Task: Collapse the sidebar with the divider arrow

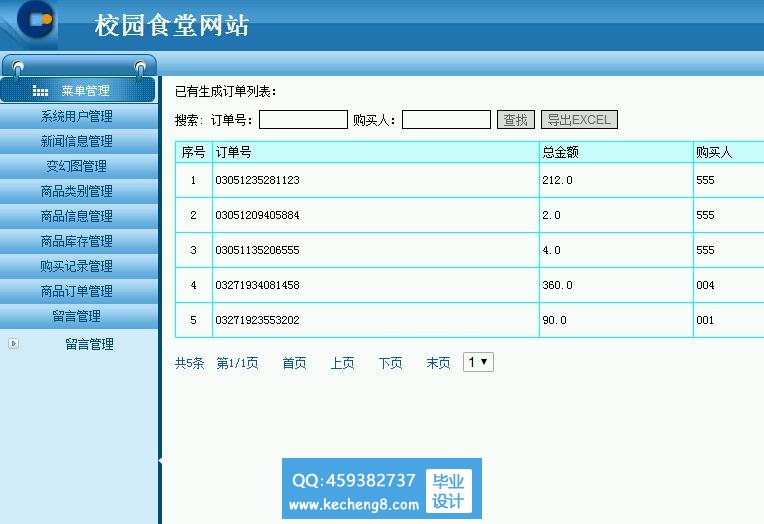Action: pyautogui.click(x=160, y=460)
